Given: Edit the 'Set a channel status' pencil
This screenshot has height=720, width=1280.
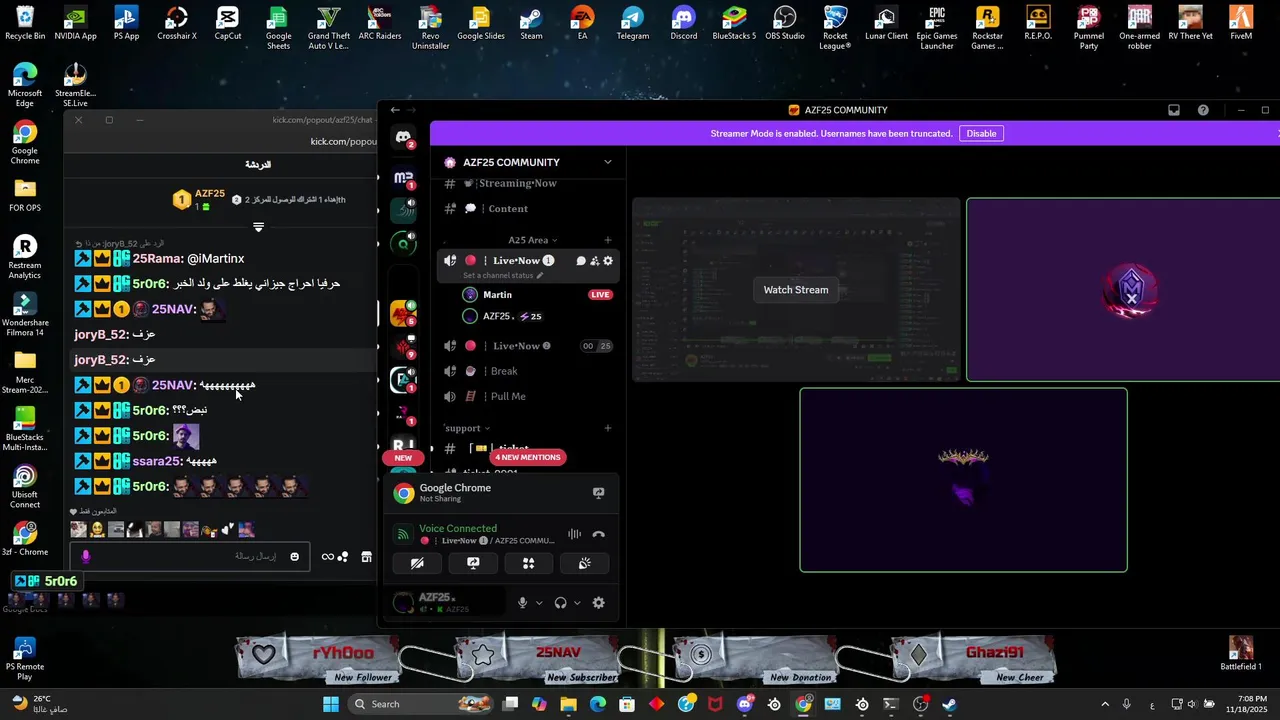Looking at the screenshot, I should [540, 276].
